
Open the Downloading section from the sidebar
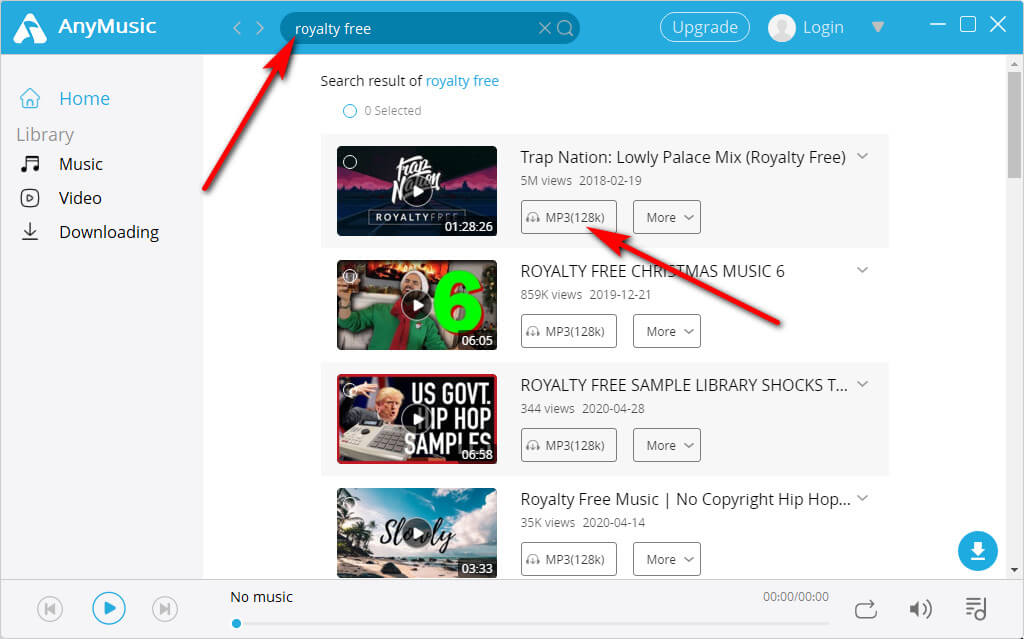coord(109,231)
